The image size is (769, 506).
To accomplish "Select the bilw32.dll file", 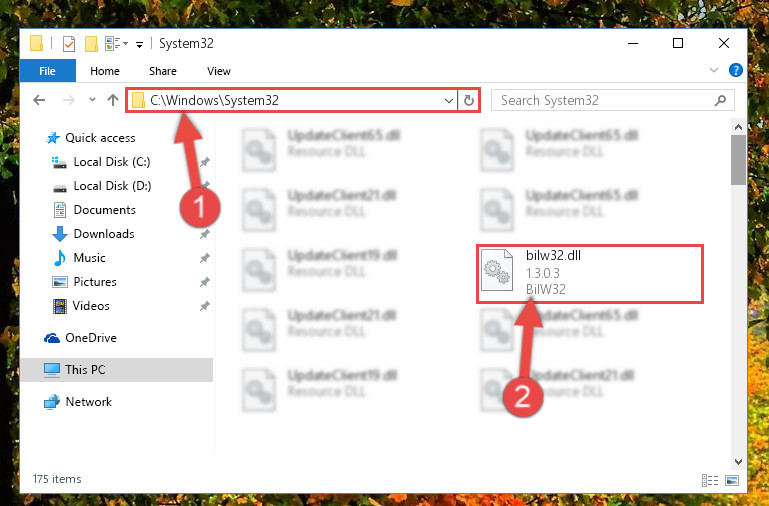I will 590,273.
